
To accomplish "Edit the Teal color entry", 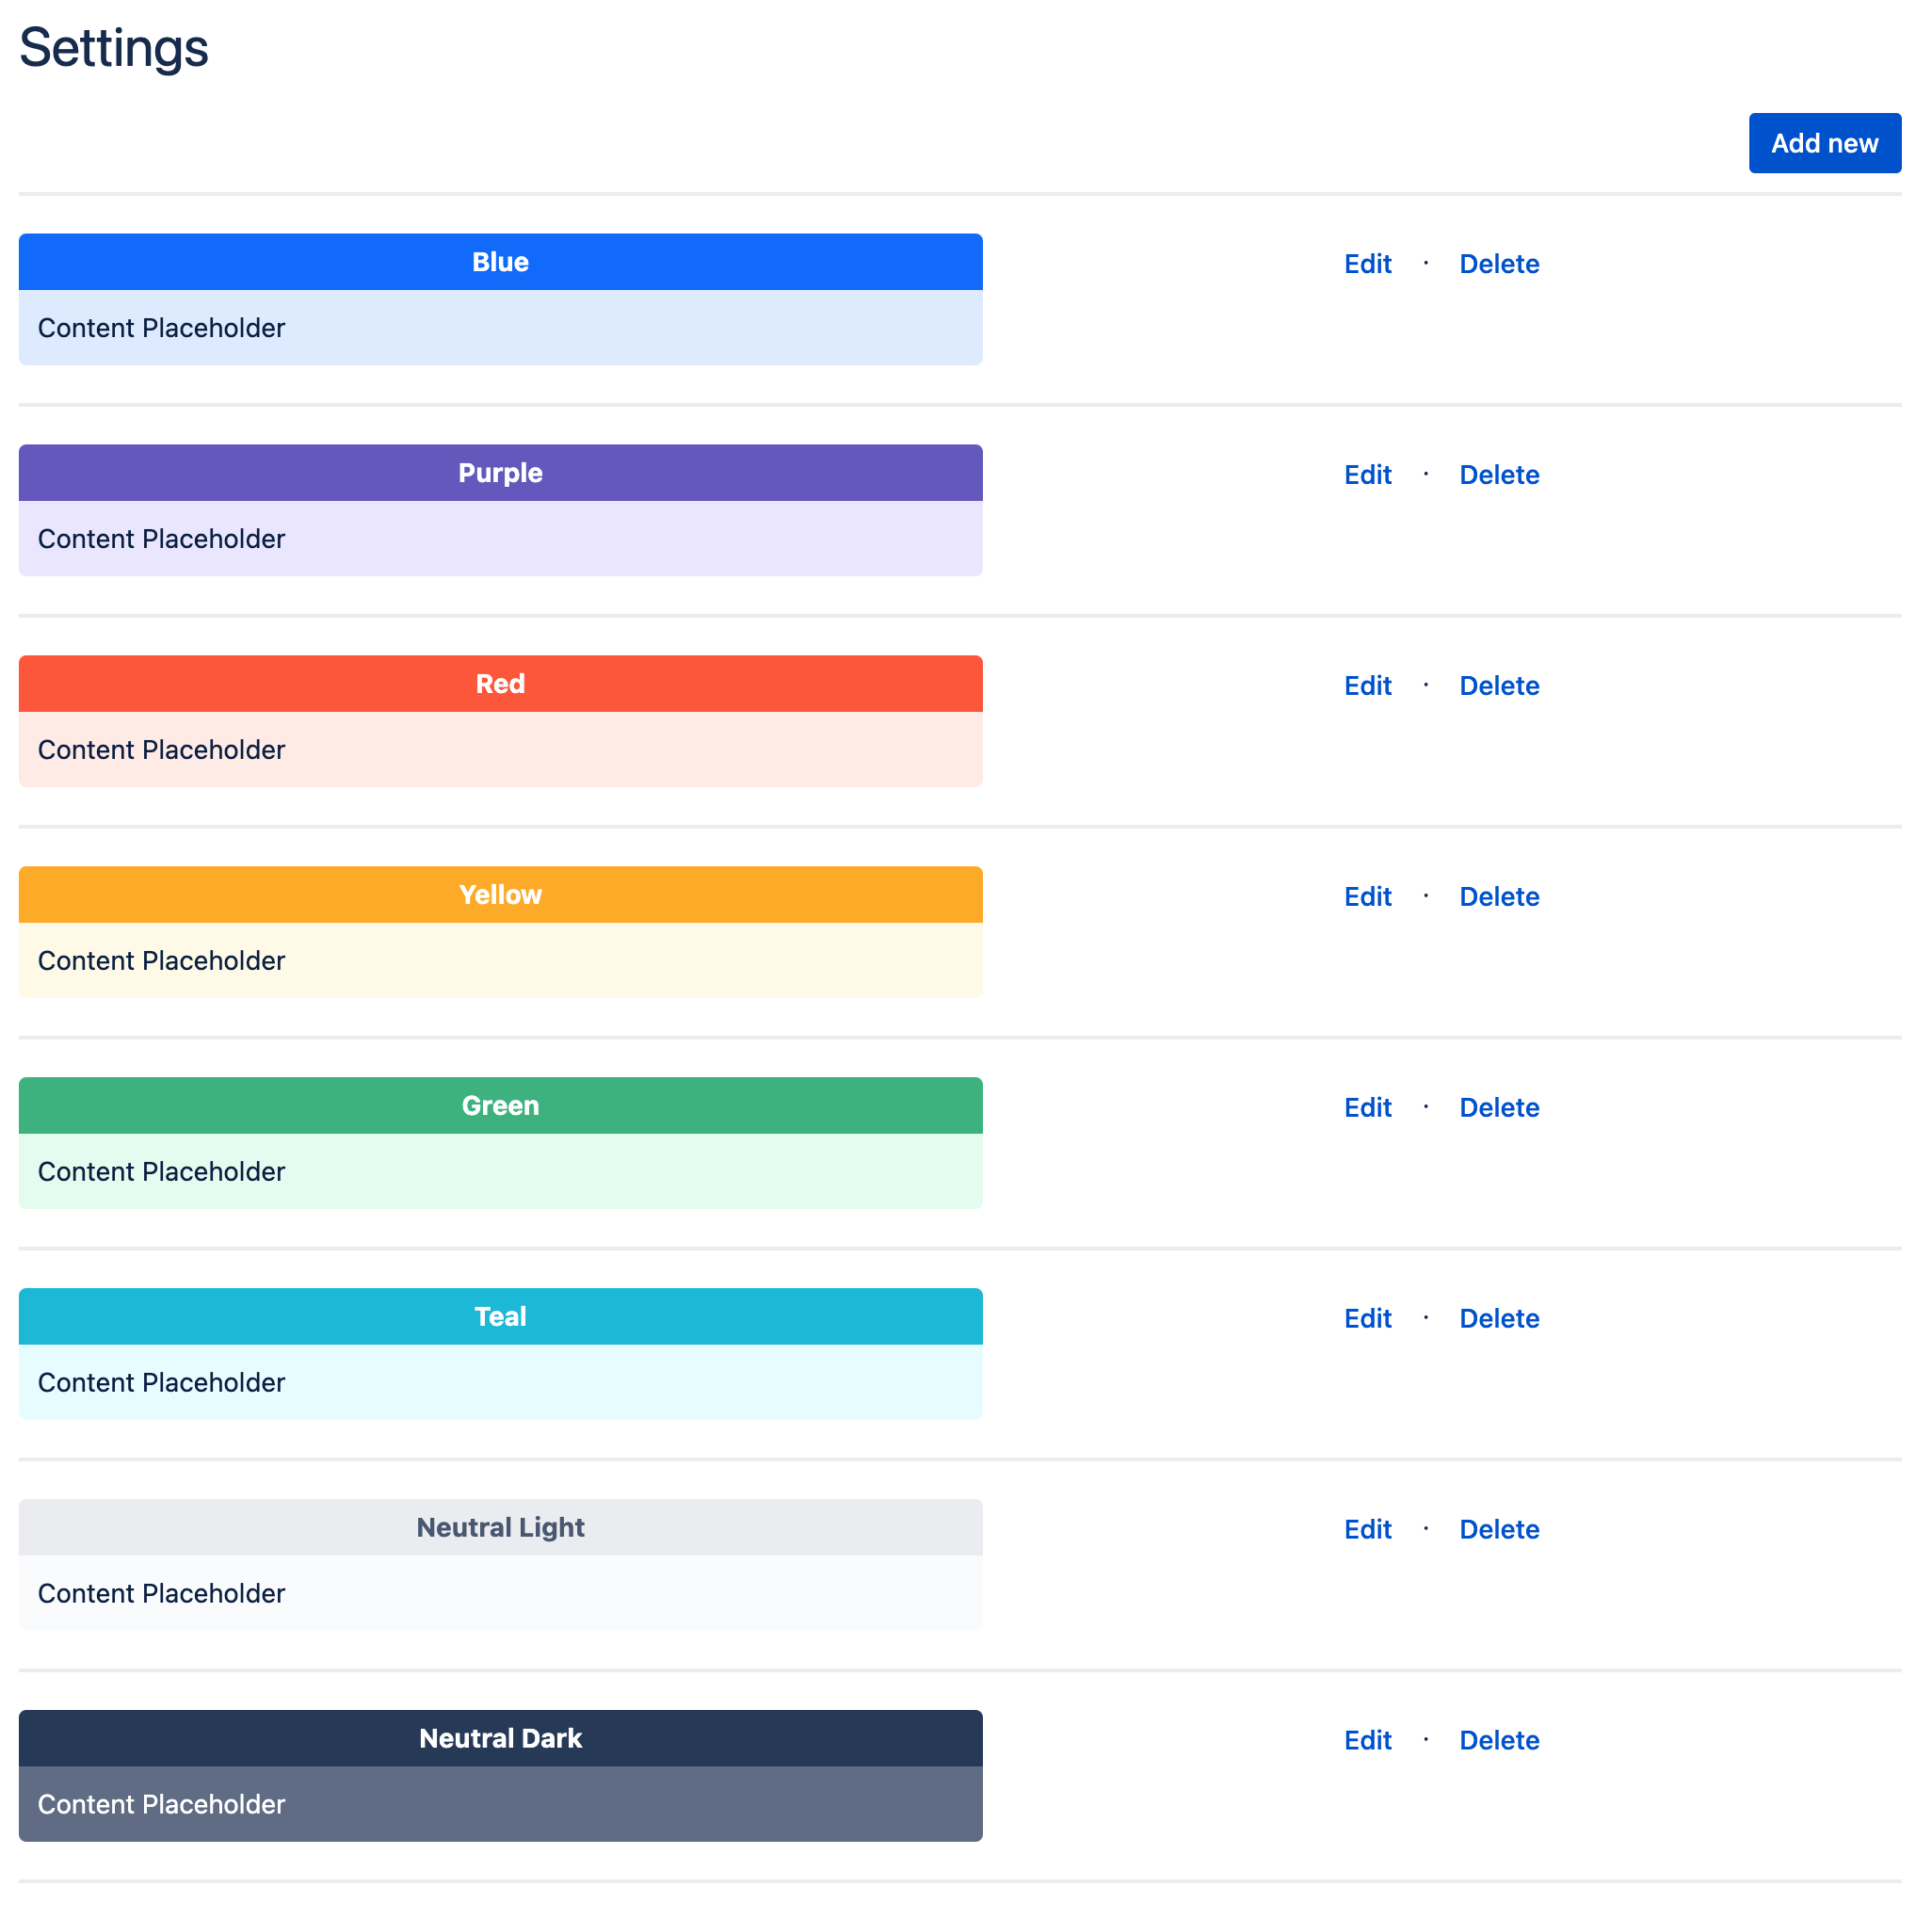I will click(x=1367, y=1318).
